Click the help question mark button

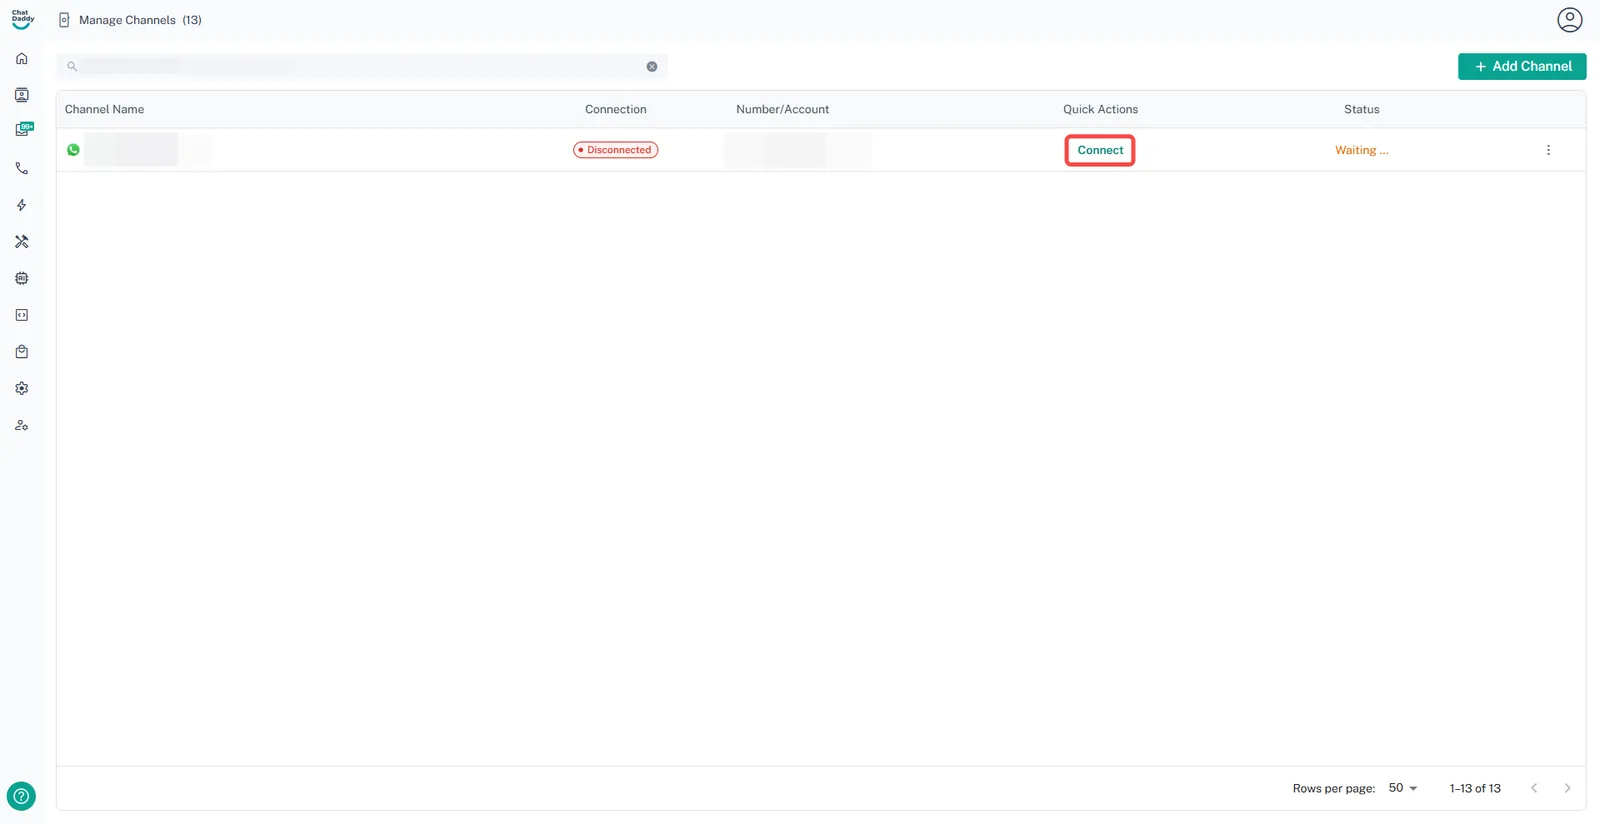click(21, 796)
